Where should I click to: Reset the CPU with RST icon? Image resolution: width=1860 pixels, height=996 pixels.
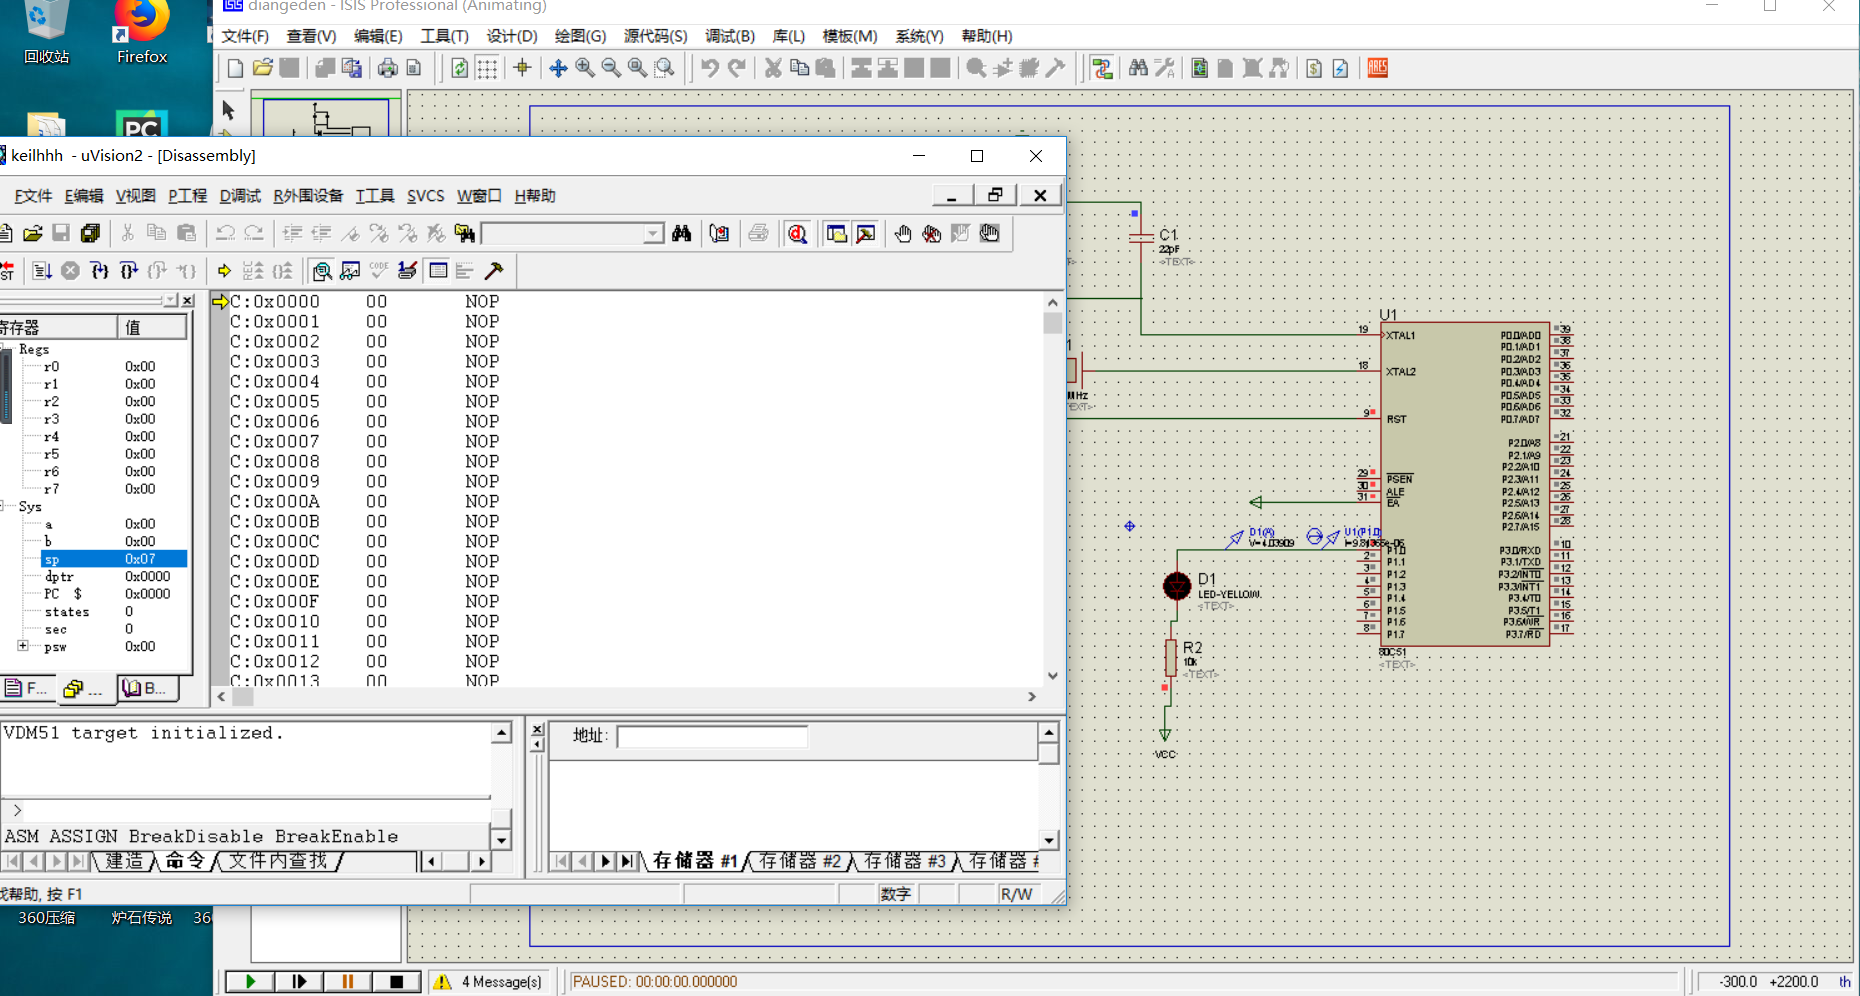(7, 270)
